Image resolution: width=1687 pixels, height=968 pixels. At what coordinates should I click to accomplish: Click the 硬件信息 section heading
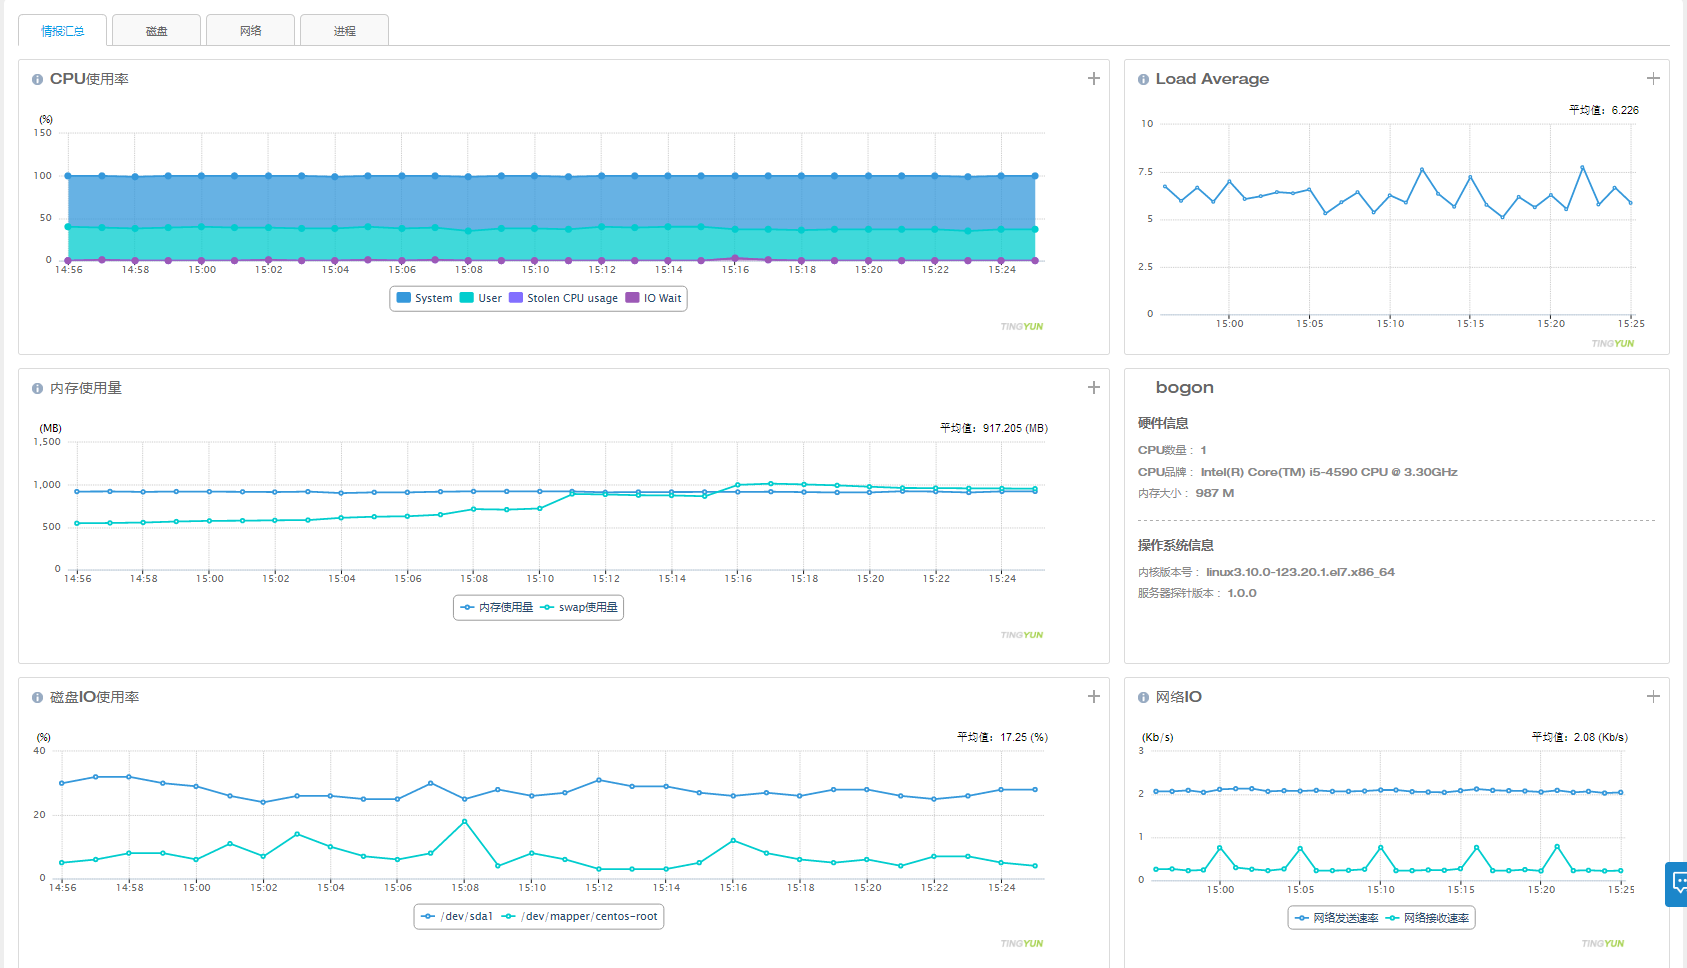click(1163, 423)
